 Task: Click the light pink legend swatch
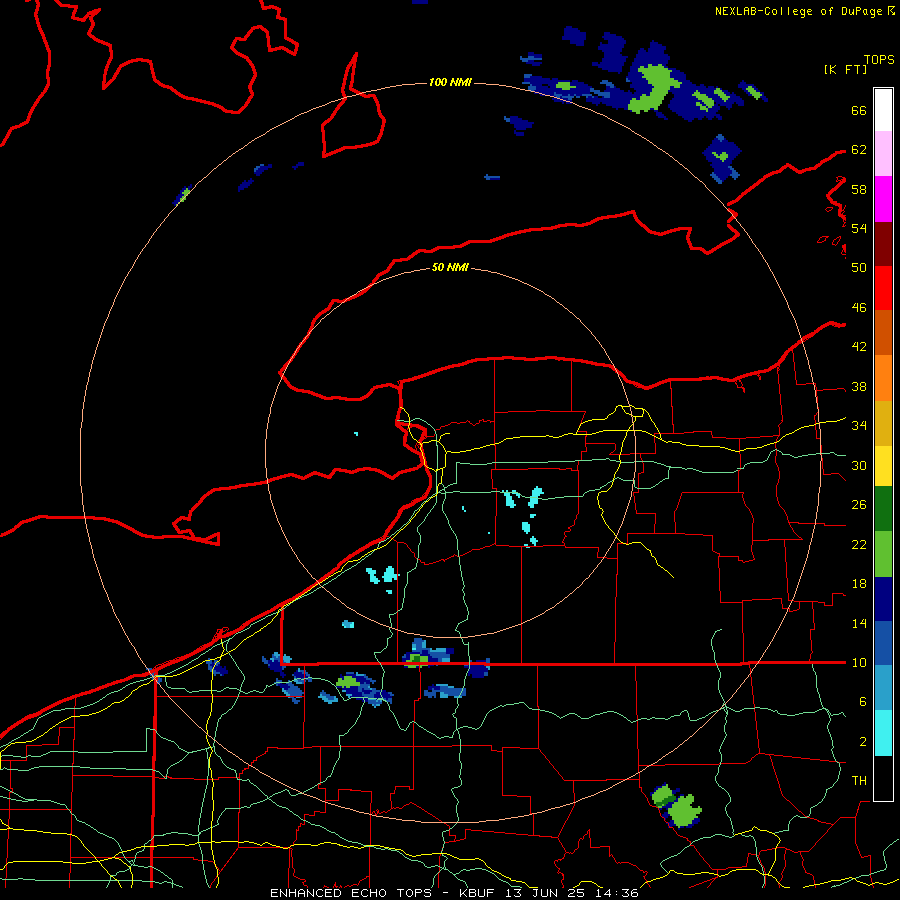pos(883,154)
